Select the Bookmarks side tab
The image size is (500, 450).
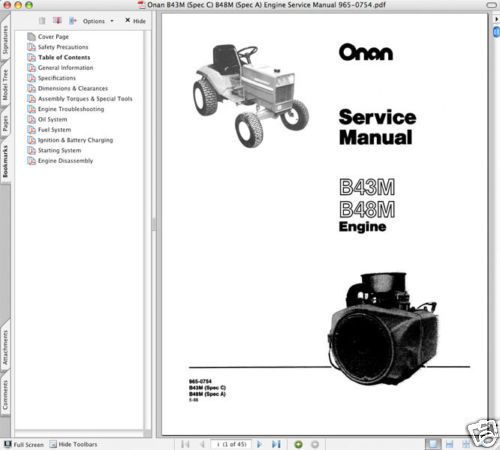[x=5, y=161]
